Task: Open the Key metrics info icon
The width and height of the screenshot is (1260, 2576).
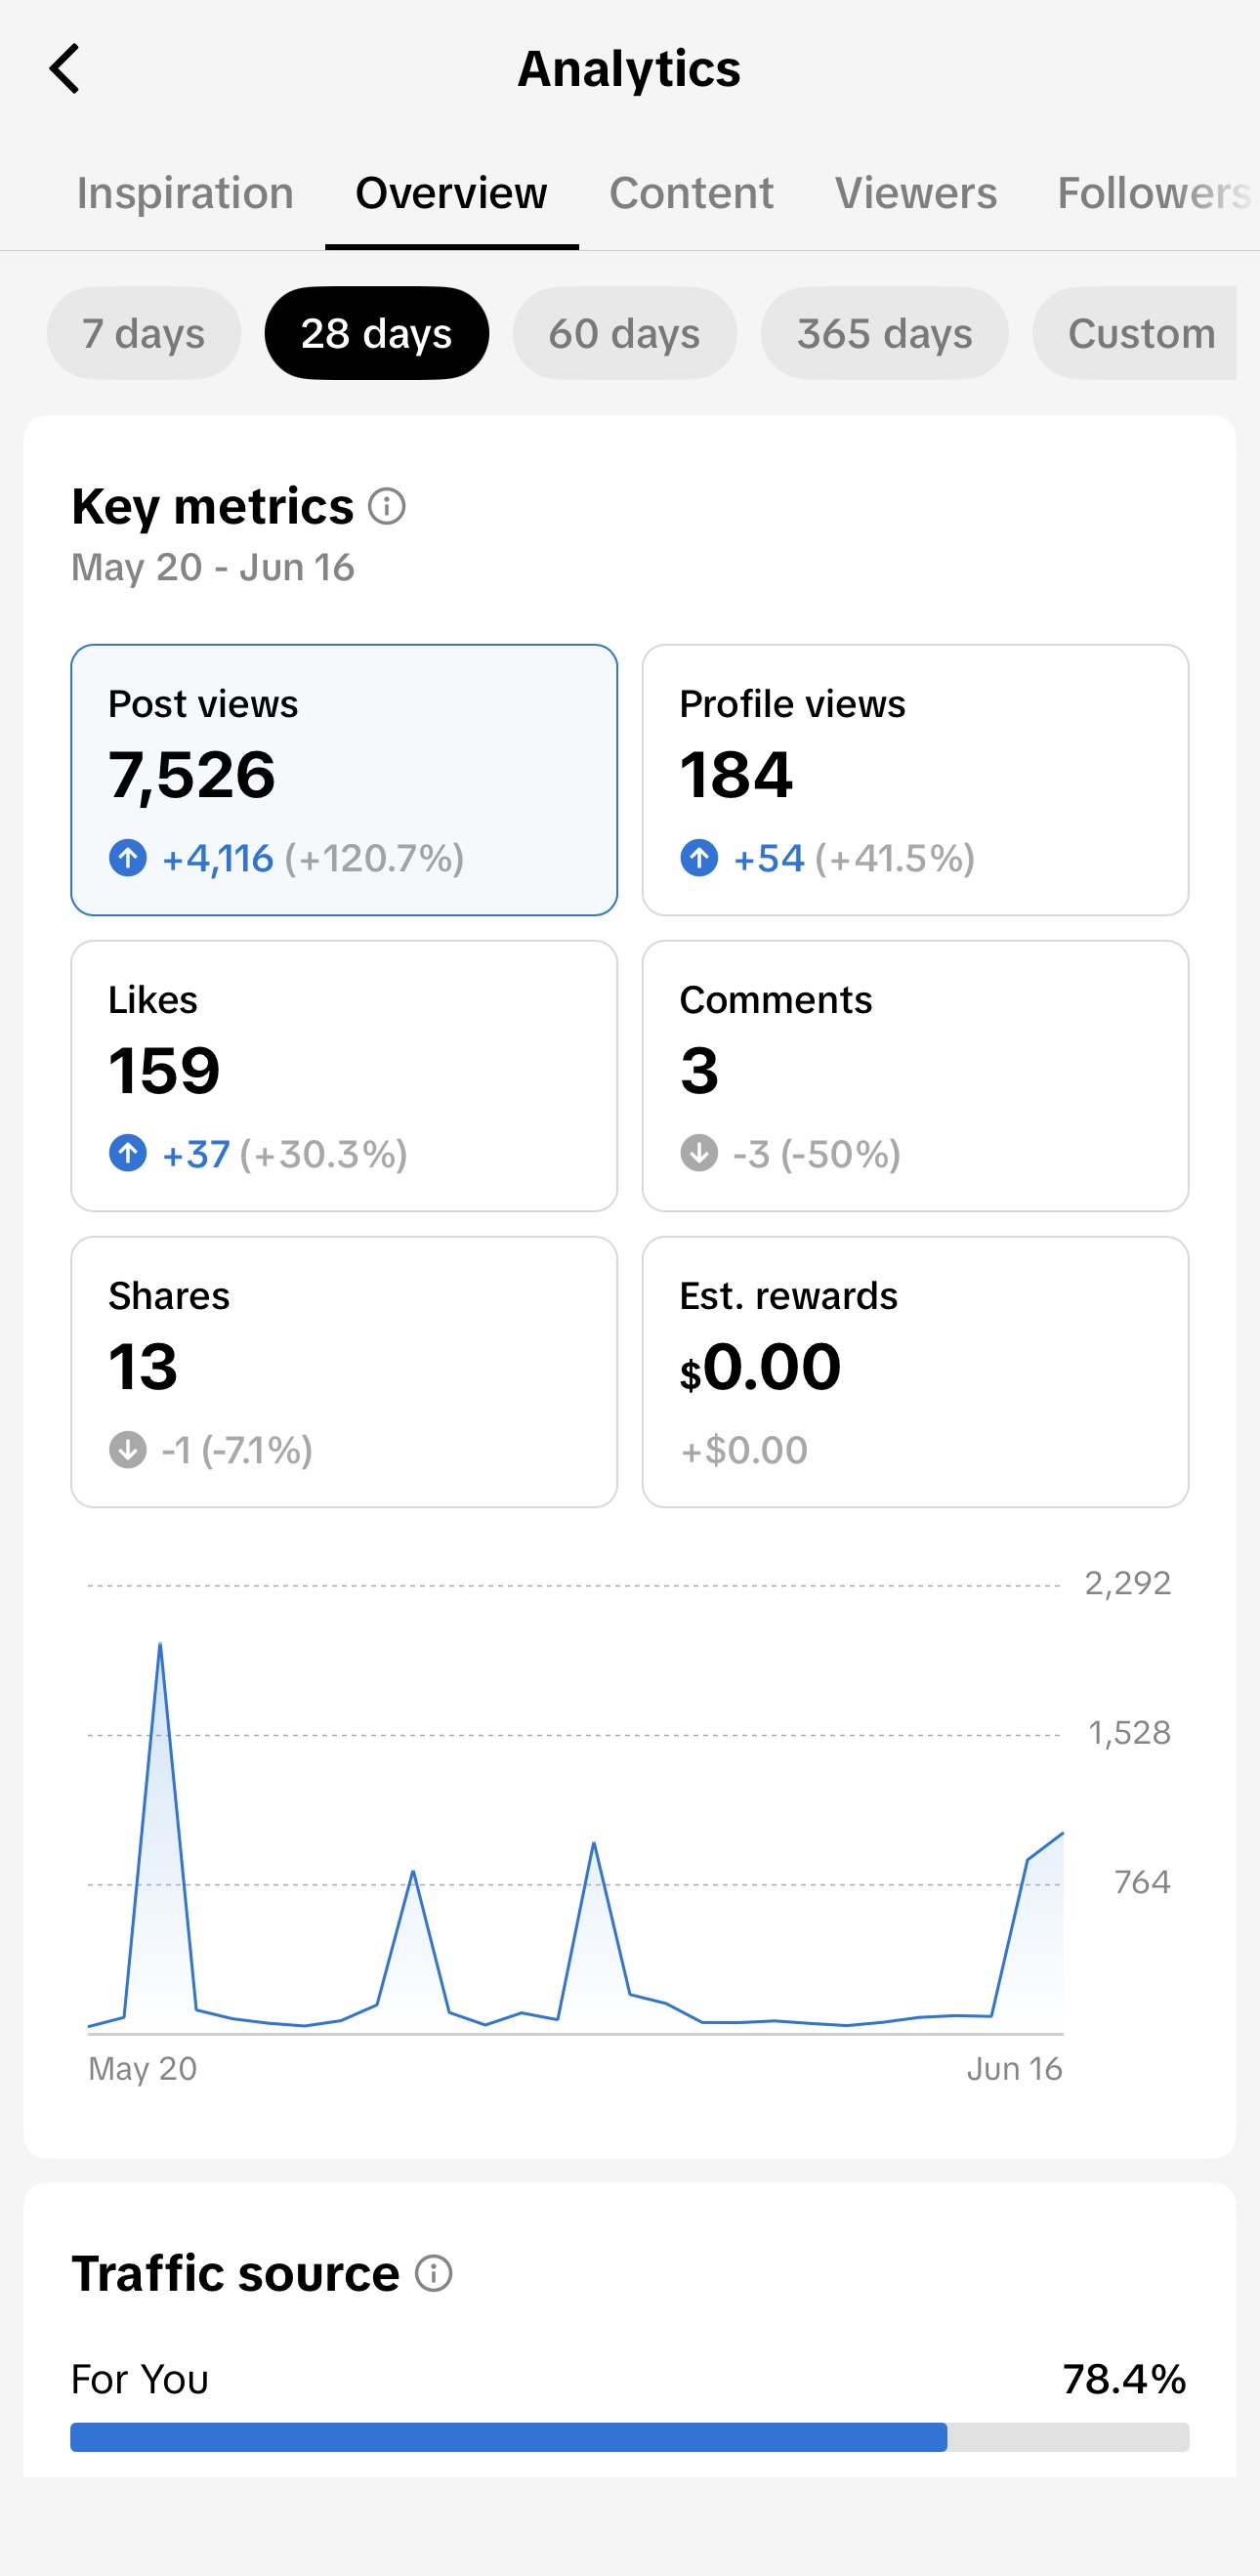Action: tap(387, 507)
